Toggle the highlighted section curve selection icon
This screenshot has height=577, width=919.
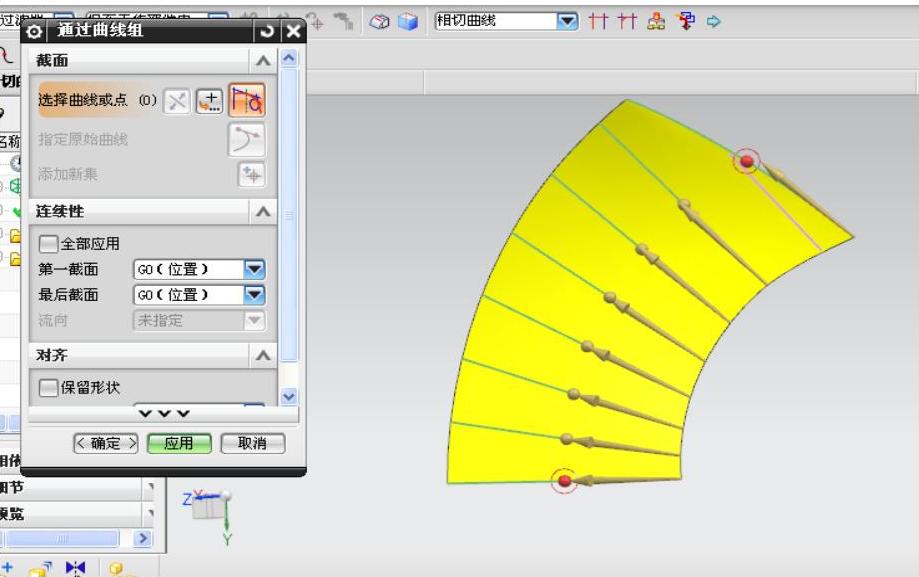click(246, 100)
